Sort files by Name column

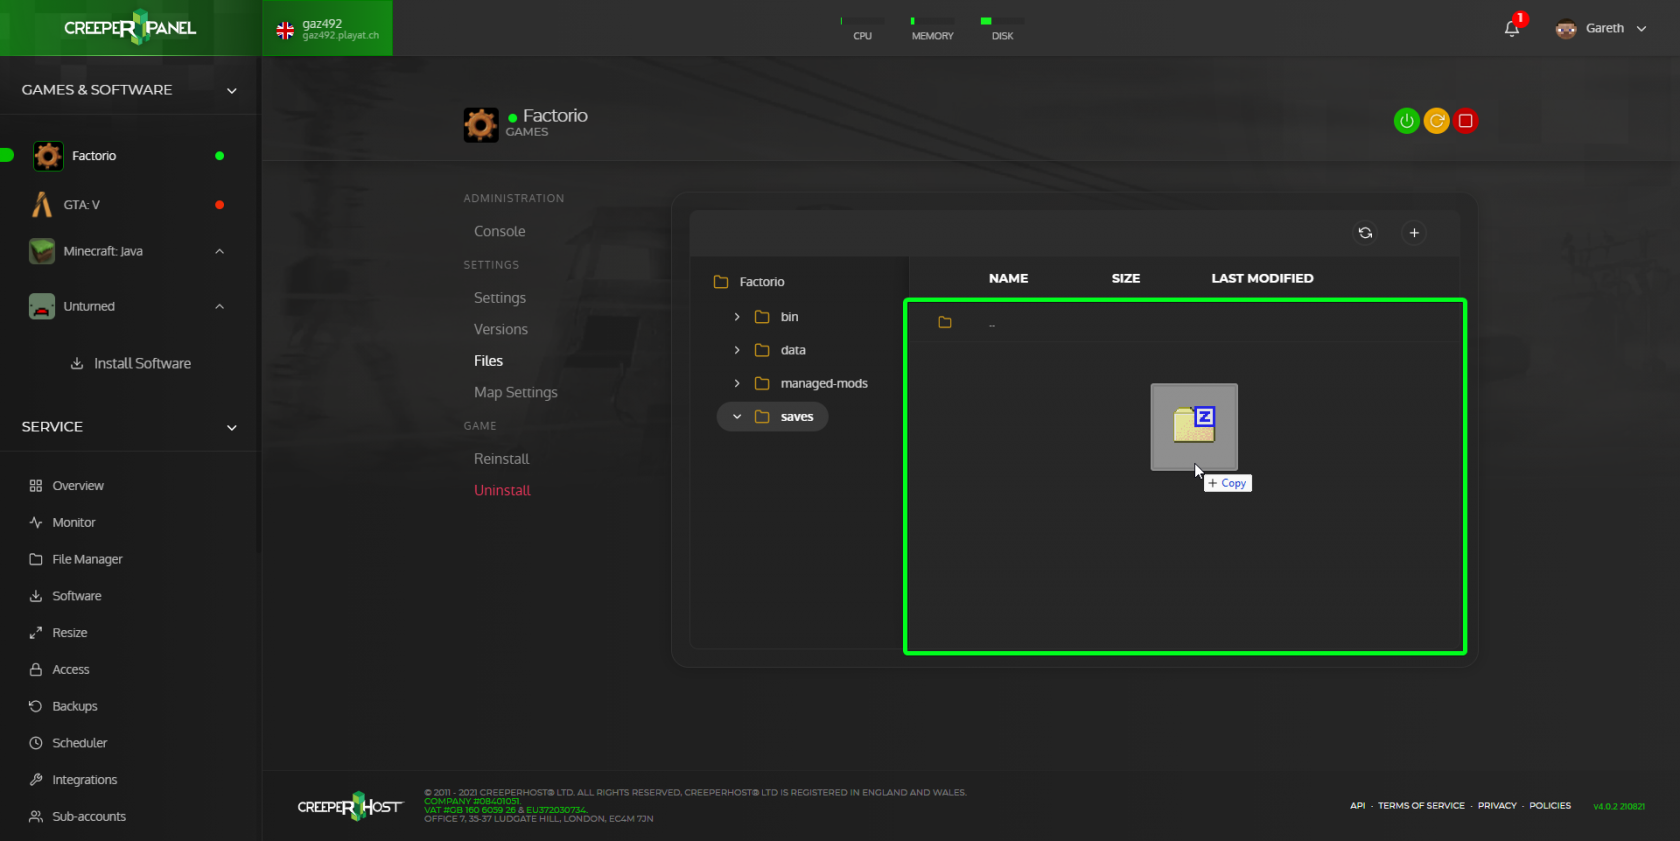pyautogui.click(x=1008, y=278)
